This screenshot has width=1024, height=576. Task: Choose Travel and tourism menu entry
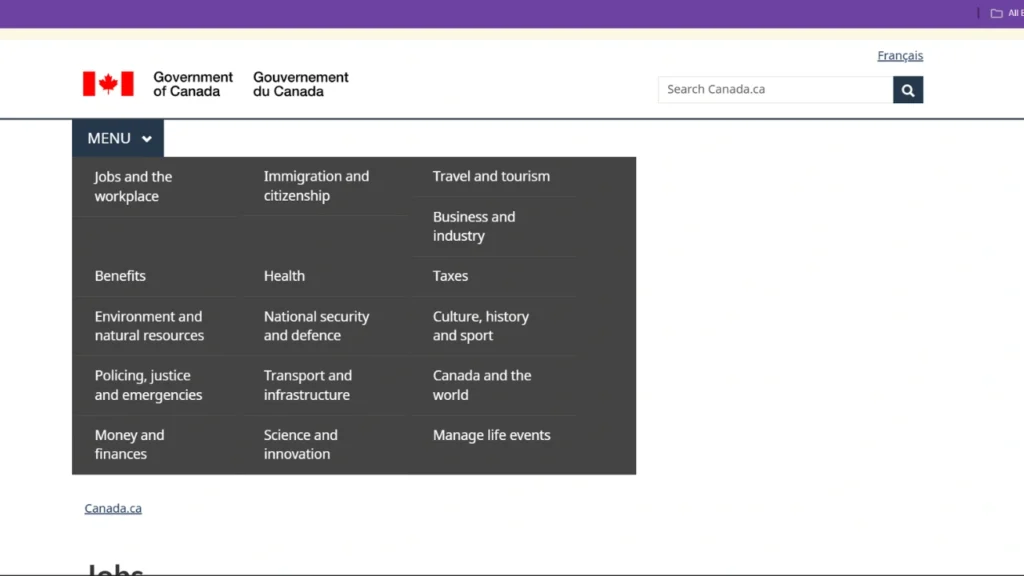[x=491, y=176]
